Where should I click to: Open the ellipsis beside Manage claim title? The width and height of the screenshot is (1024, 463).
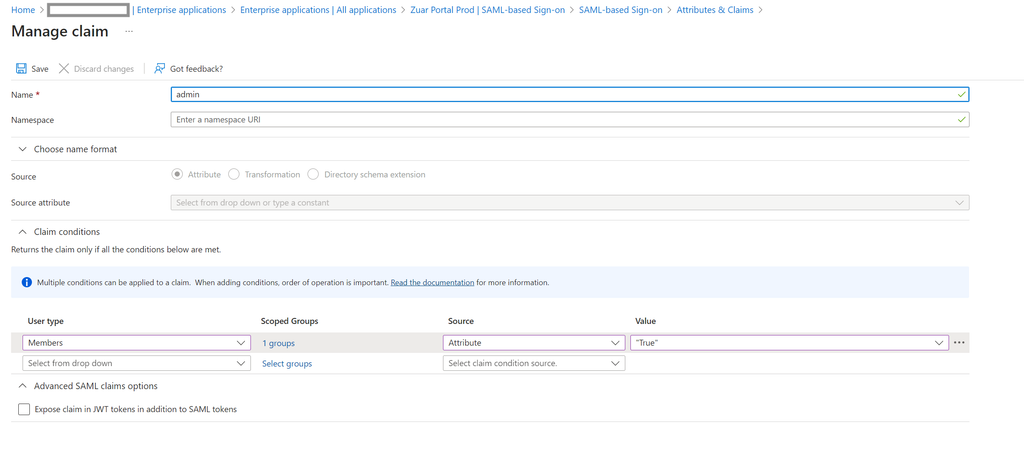pos(129,31)
